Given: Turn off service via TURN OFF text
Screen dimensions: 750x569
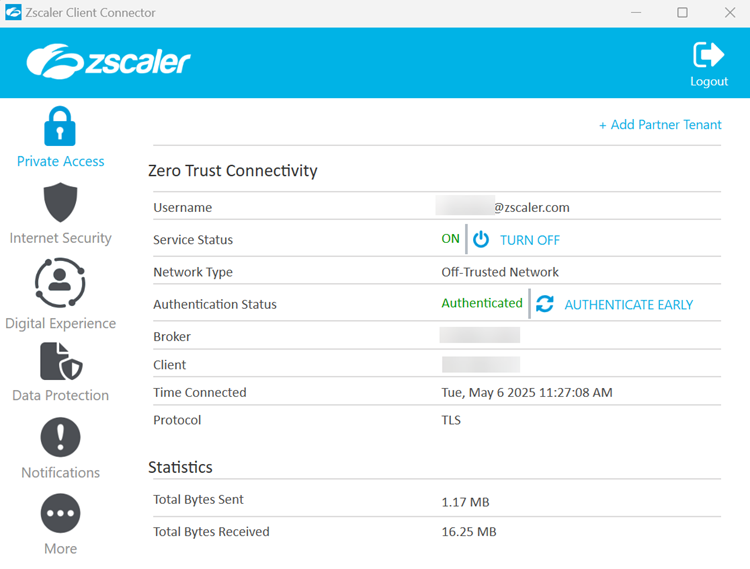Looking at the screenshot, I should [529, 240].
